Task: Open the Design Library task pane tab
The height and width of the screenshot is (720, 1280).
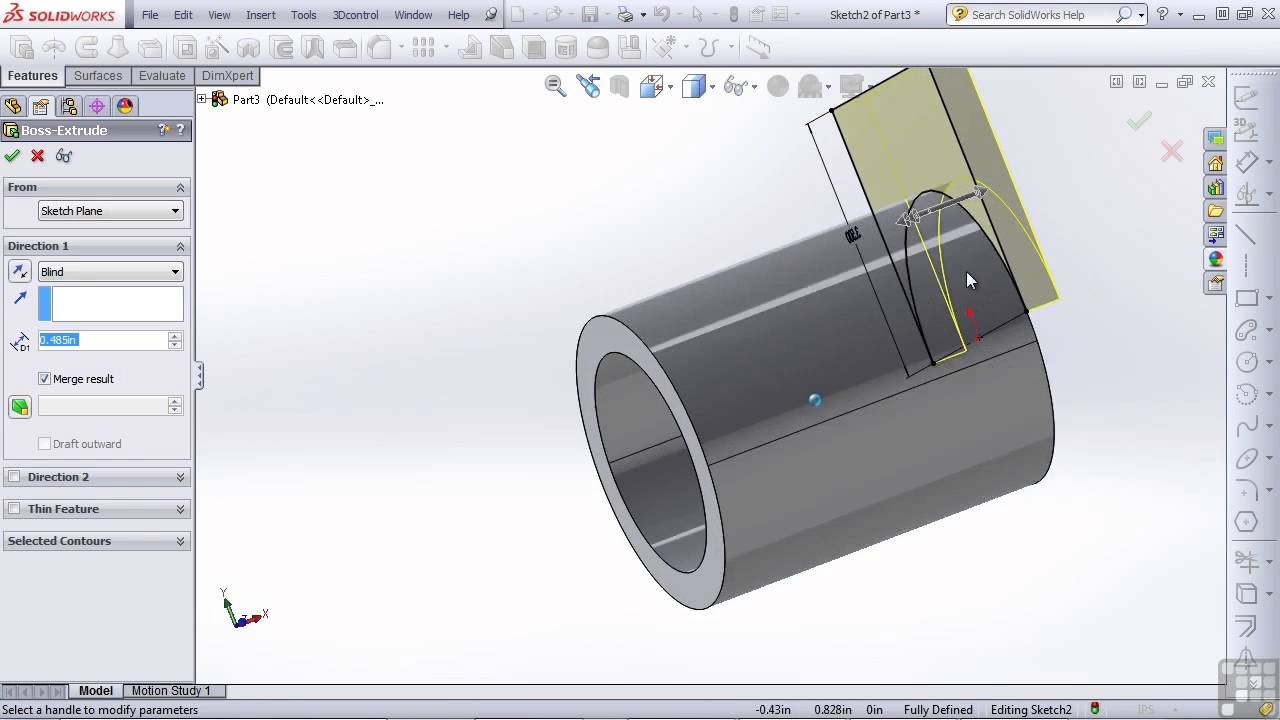Action: pos(1216,187)
